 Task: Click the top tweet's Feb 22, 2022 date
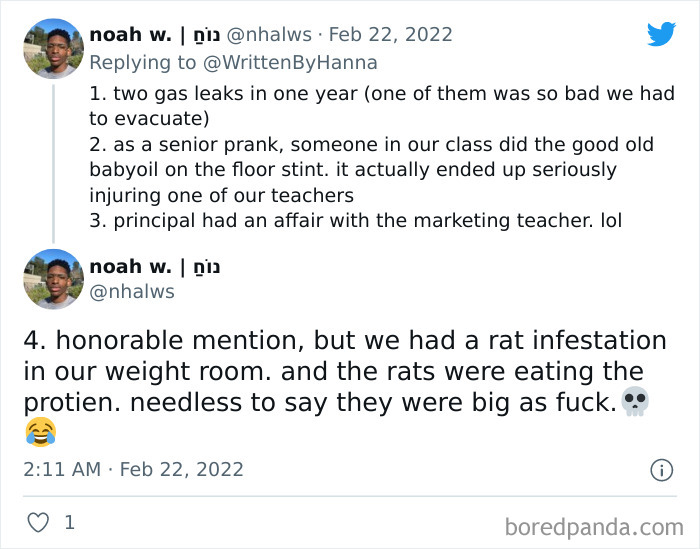[x=390, y=34]
